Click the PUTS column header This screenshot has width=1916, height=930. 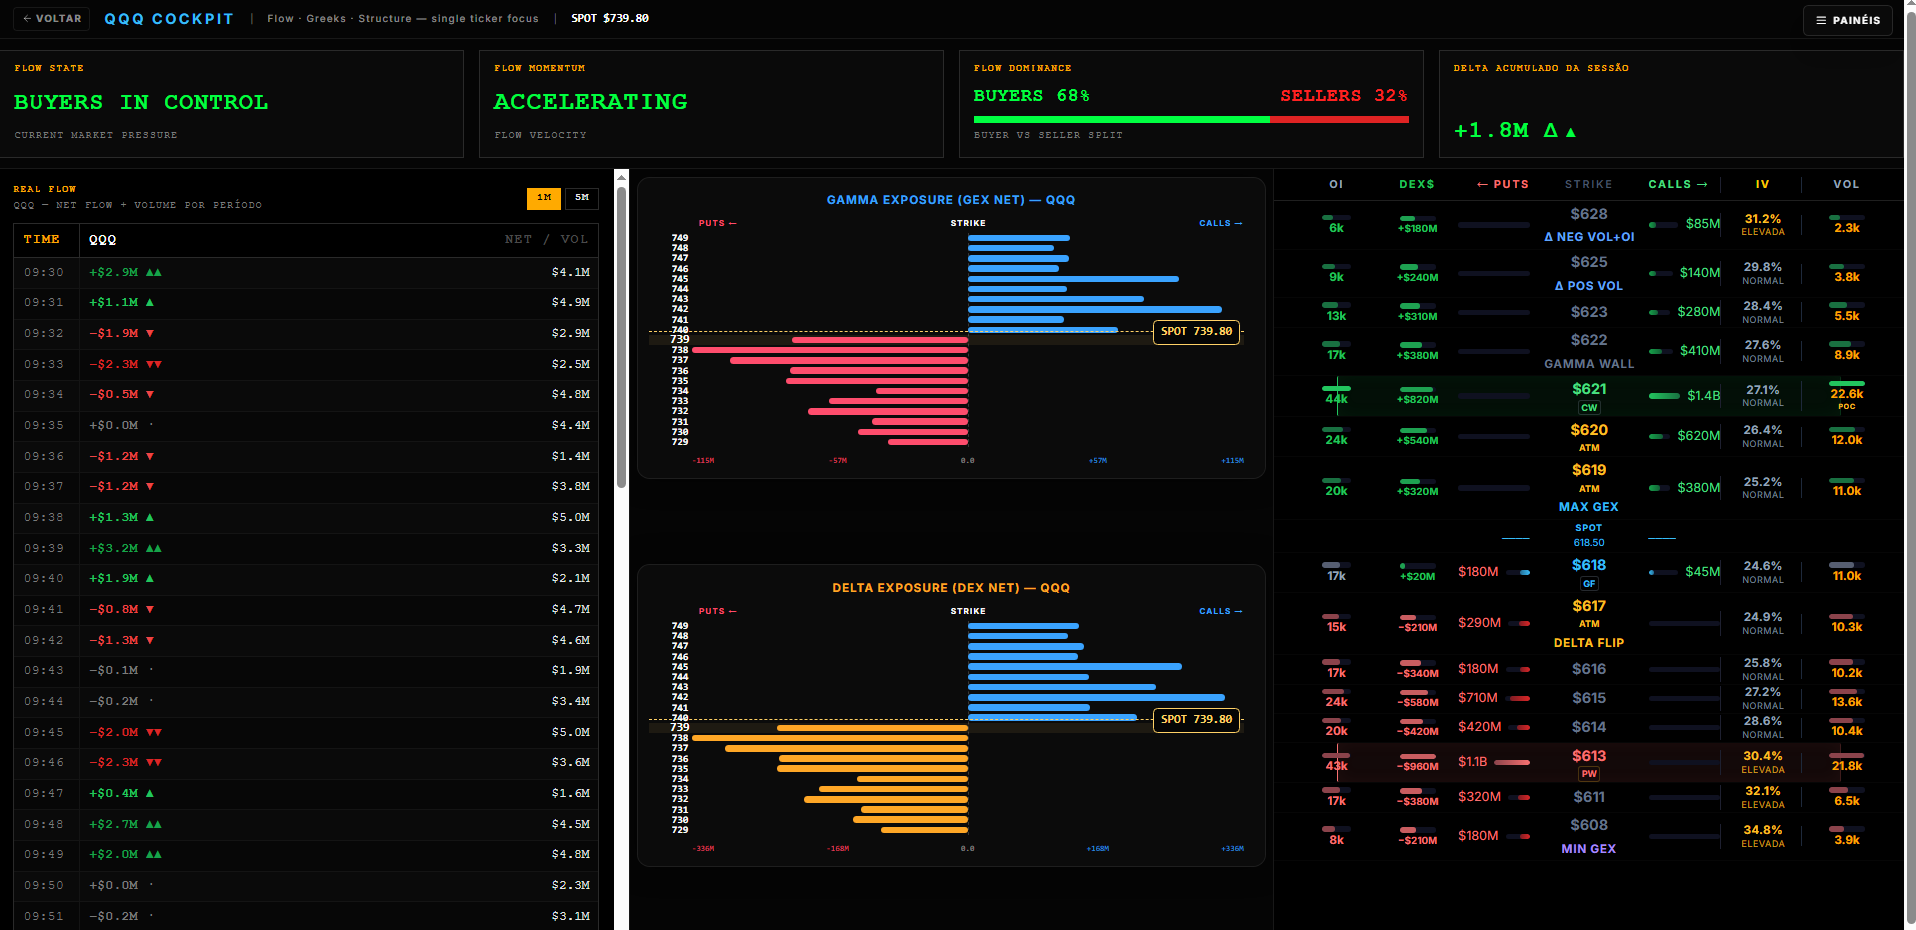click(x=1503, y=184)
